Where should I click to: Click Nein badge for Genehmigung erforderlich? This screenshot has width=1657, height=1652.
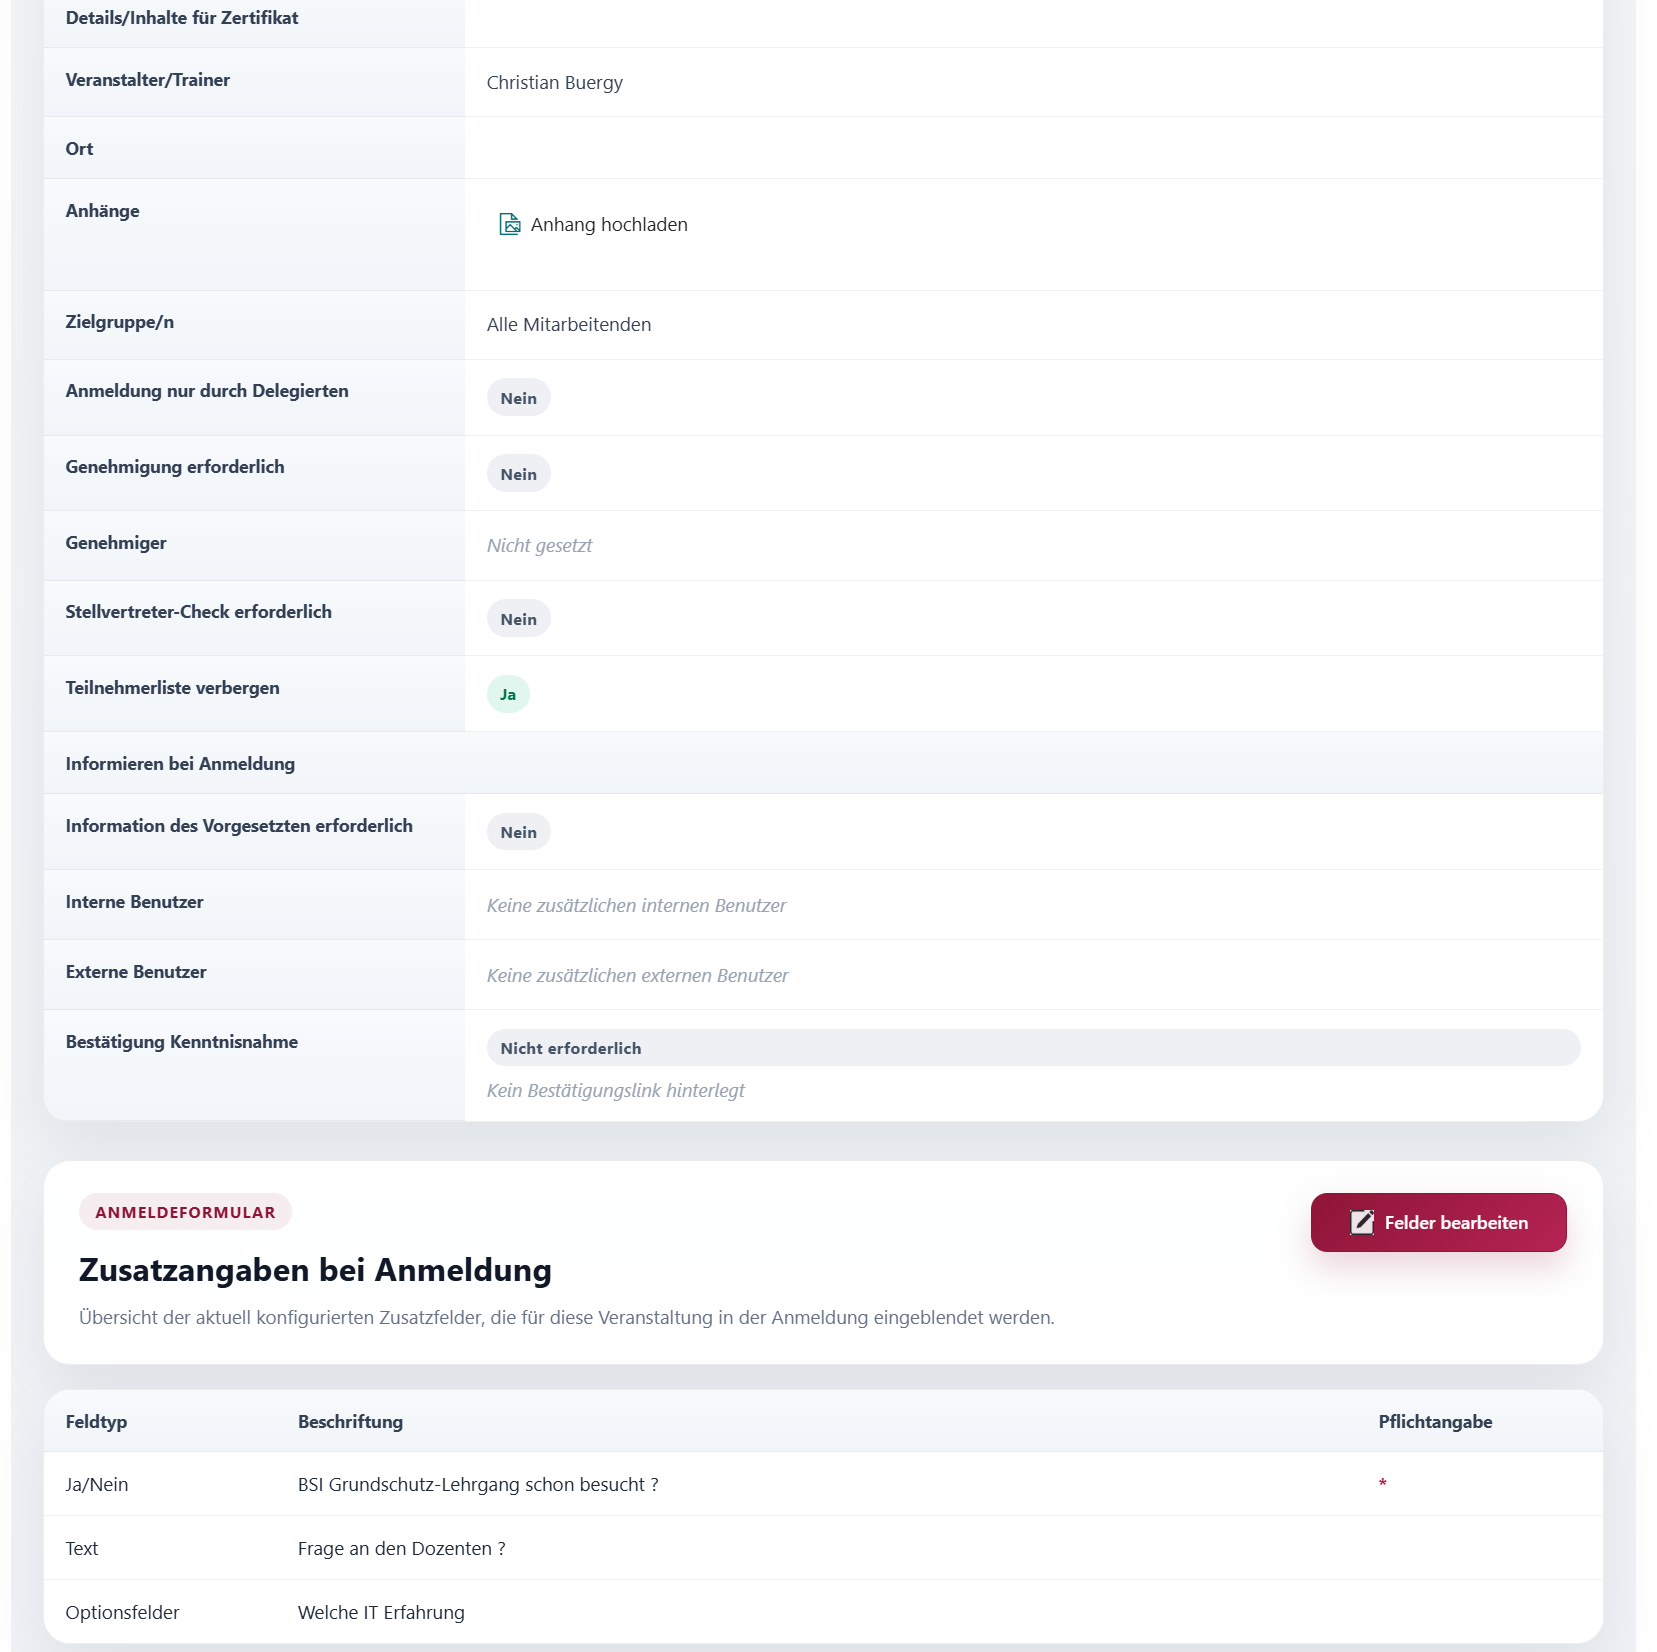tap(518, 474)
